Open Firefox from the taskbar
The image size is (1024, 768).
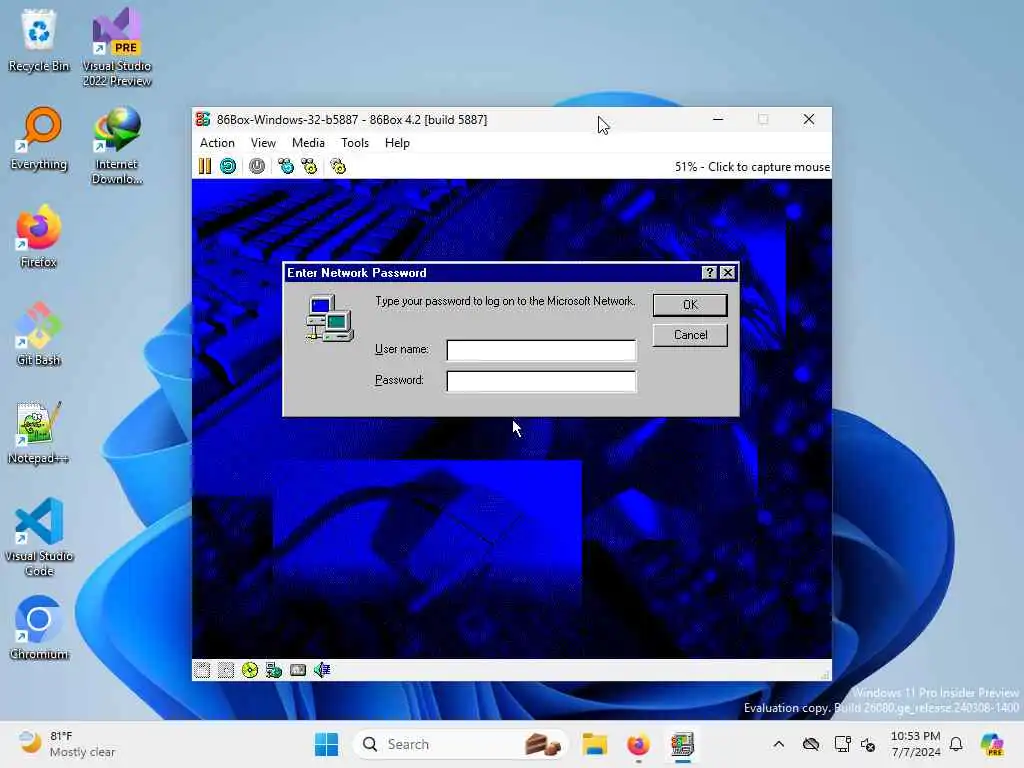click(x=639, y=744)
